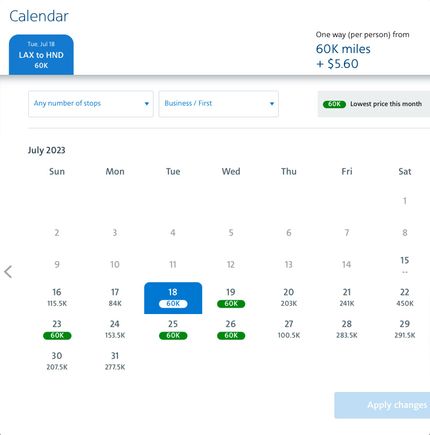This screenshot has height=435, width=430.
Task: Click the Lowest price this month legend
Action: (374, 104)
